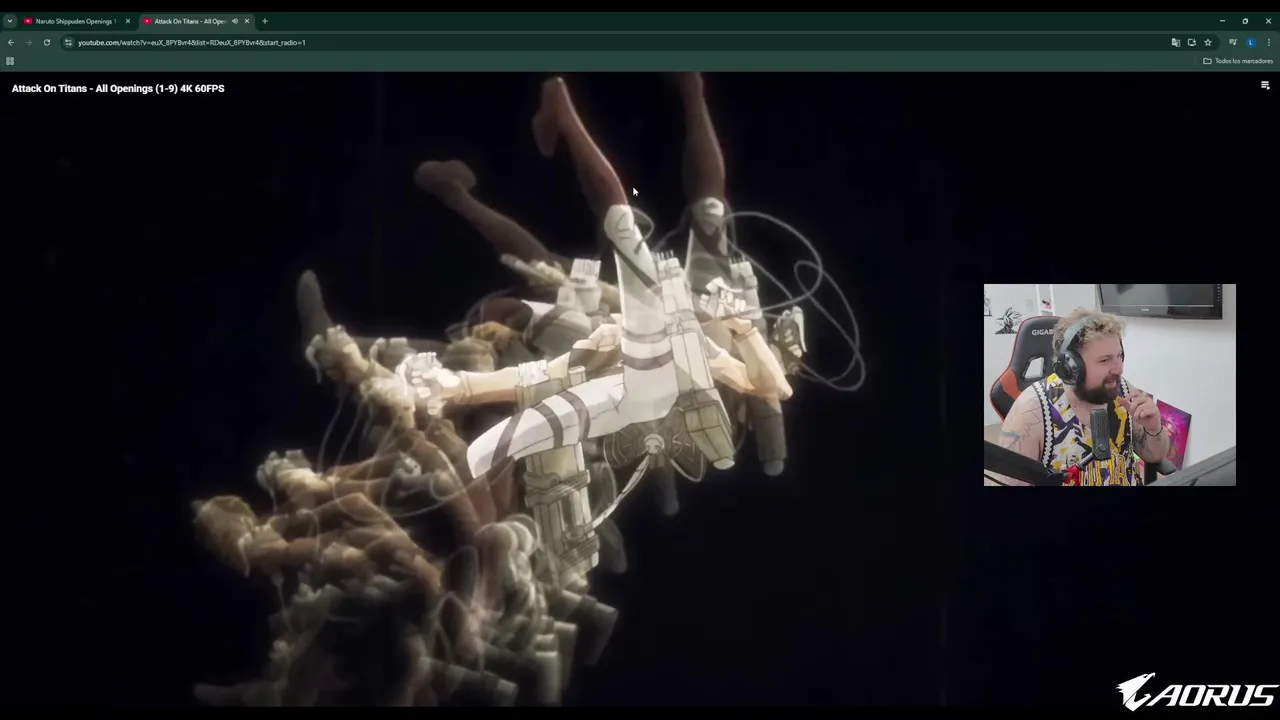
Task: Bookmark this page with the star icon
Action: [1207, 42]
